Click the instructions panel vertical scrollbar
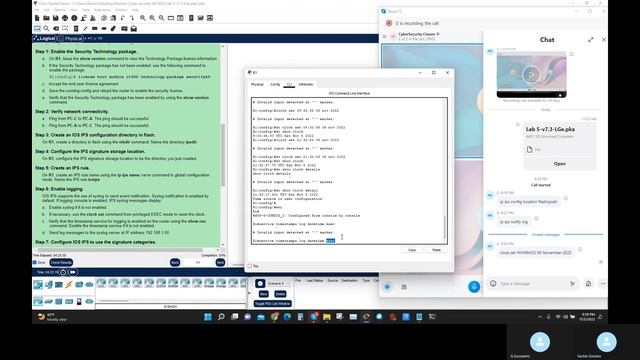Screen dimensions: 640x360 click(223, 155)
